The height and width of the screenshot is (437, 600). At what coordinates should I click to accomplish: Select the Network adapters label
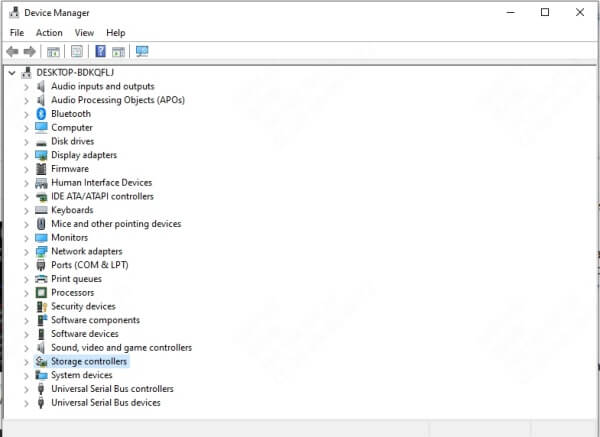pyautogui.click(x=87, y=251)
